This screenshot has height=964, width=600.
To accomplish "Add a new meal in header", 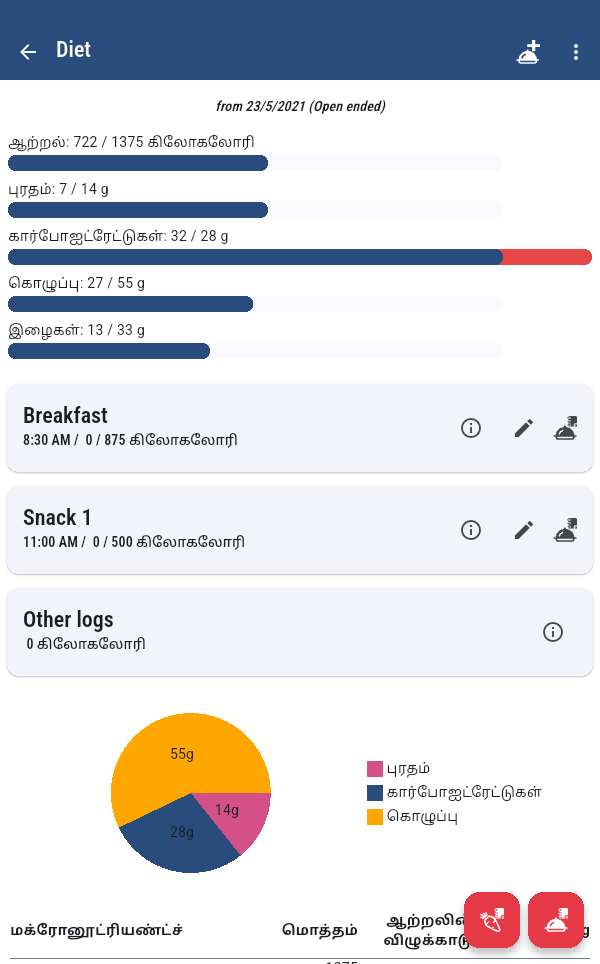I will coord(529,52).
